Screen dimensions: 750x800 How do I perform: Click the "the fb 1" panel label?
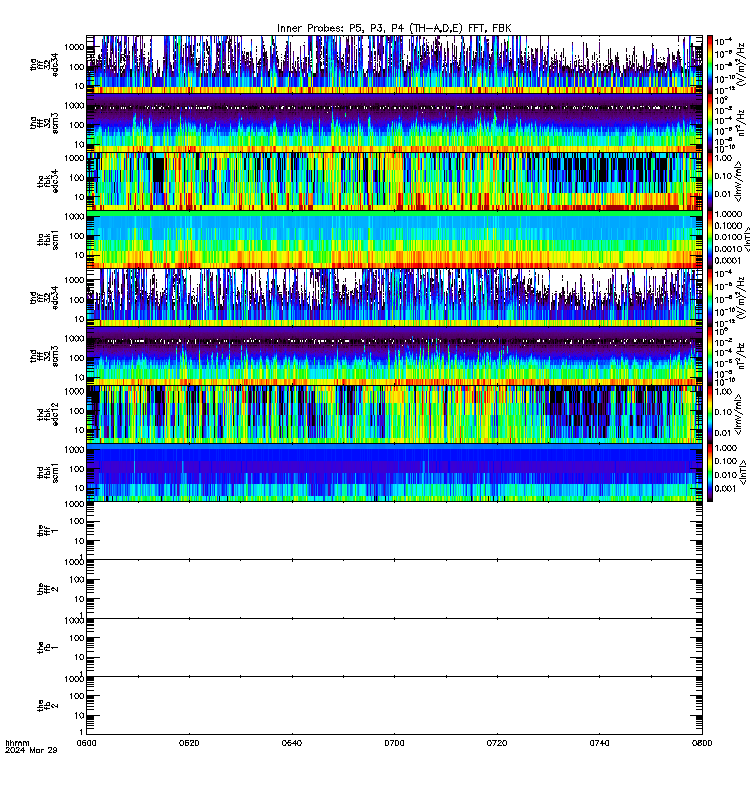click(48, 647)
